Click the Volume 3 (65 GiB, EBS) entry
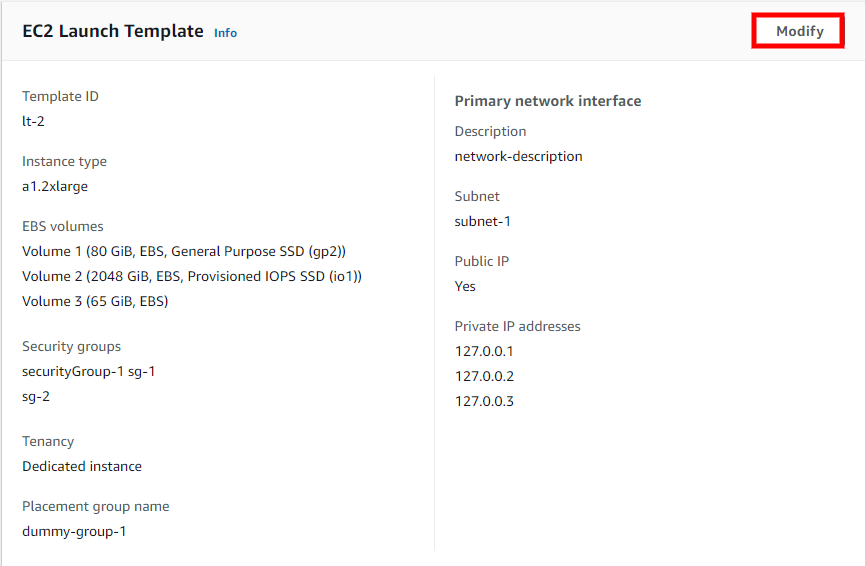865x566 pixels. (x=95, y=301)
